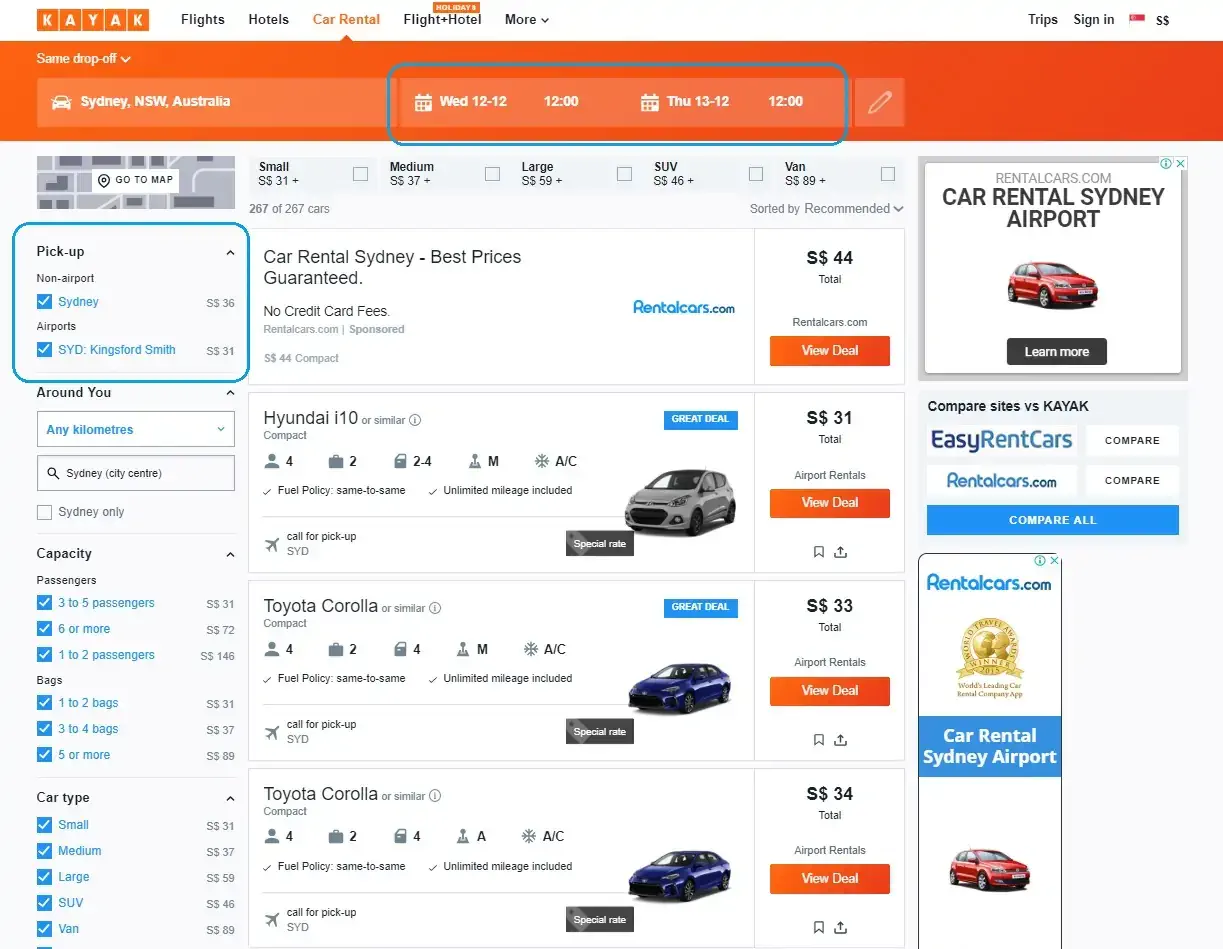1223x949 pixels.
Task: Toggle the 1 to 2 passengers filter
Action: (44, 655)
